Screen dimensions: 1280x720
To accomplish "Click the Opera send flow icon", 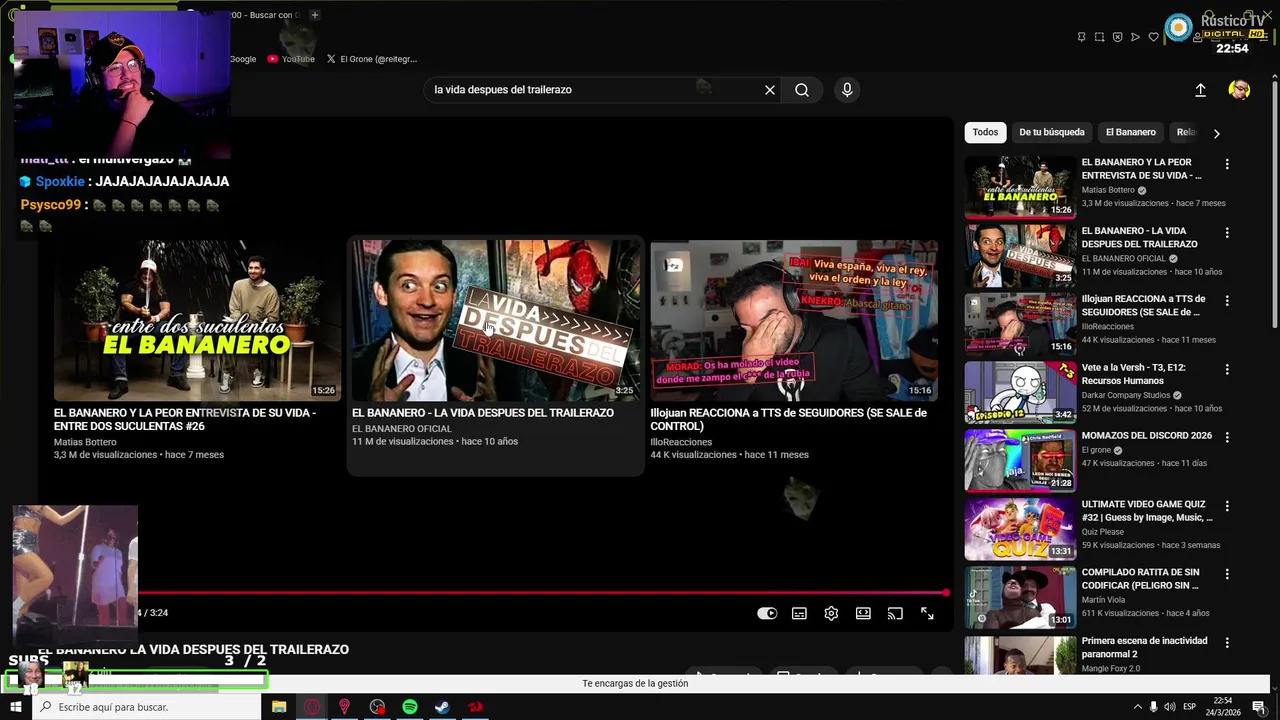I will coord(1135,37).
